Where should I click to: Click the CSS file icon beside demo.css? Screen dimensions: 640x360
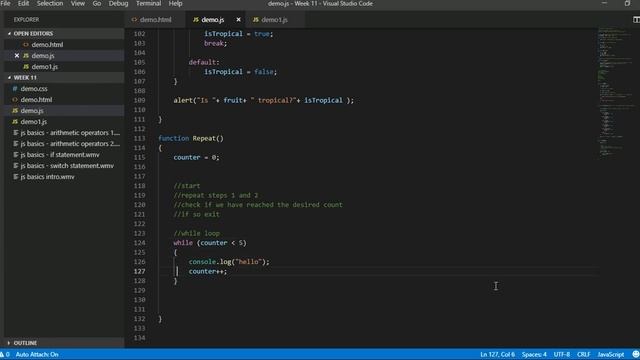tap(15, 89)
